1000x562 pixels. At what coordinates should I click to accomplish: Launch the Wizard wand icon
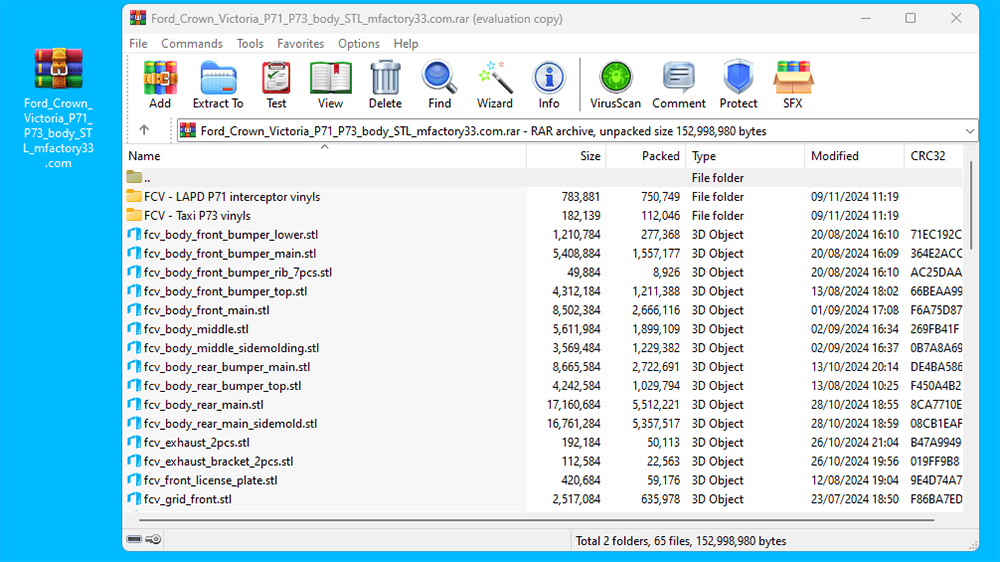pyautogui.click(x=495, y=85)
